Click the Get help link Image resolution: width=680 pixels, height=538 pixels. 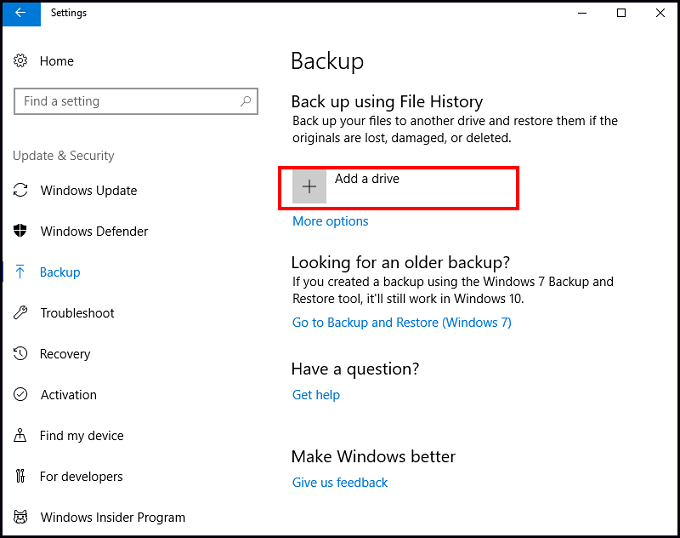coord(316,395)
